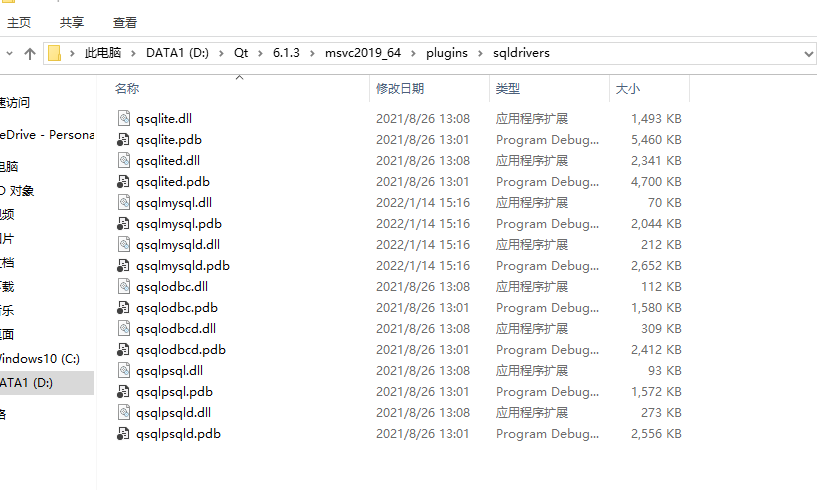Click the qsqlpsqld.pdb file icon
The width and height of the screenshot is (817, 490).
pos(123,434)
